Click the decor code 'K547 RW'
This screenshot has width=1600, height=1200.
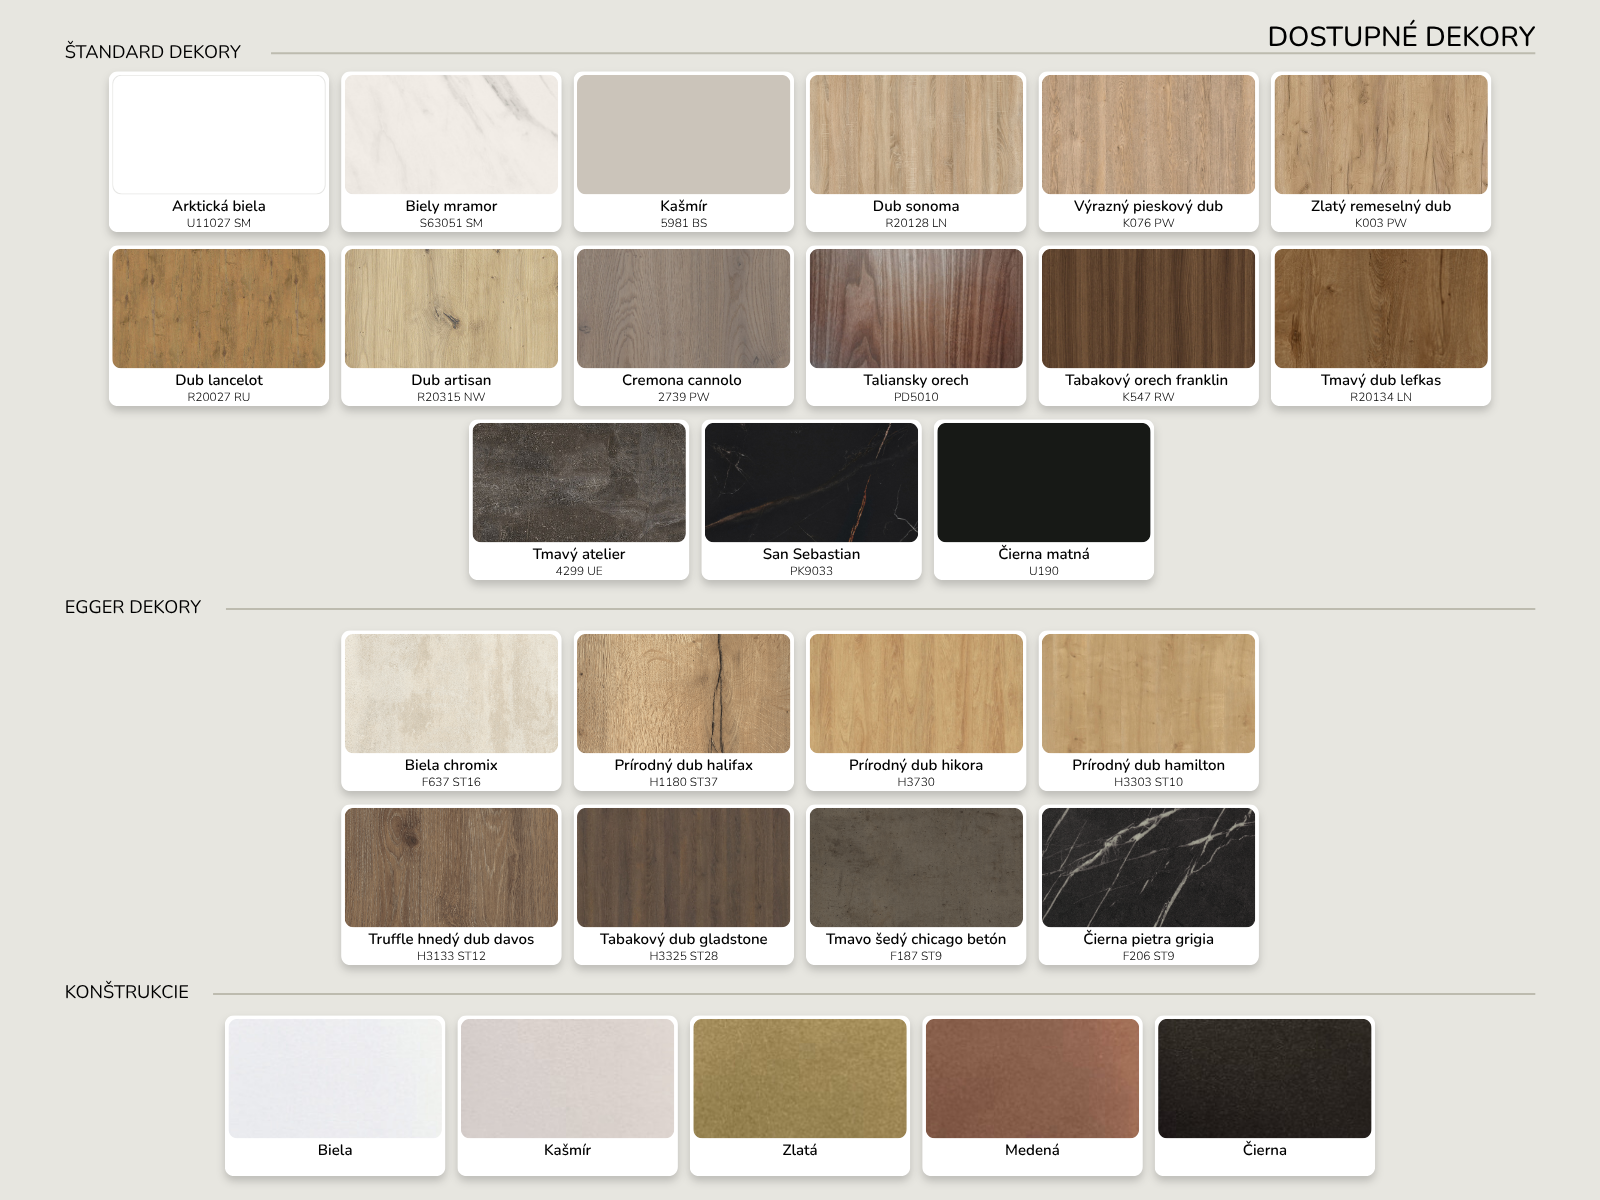[x=1148, y=397]
